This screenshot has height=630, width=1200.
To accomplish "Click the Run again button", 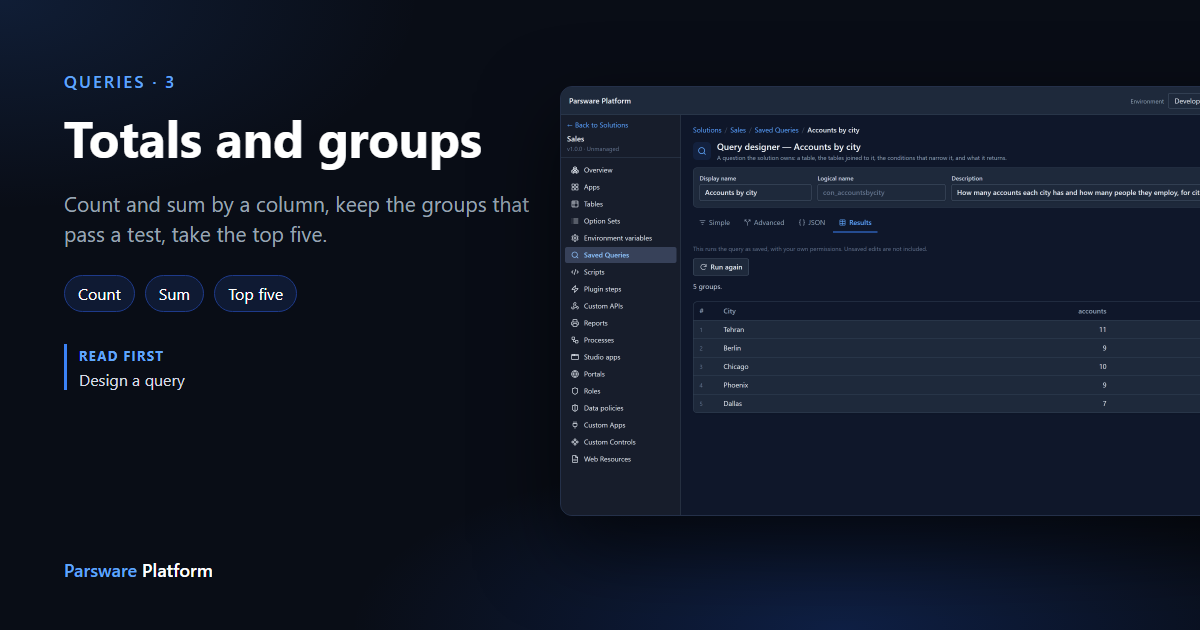I will point(721,267).
